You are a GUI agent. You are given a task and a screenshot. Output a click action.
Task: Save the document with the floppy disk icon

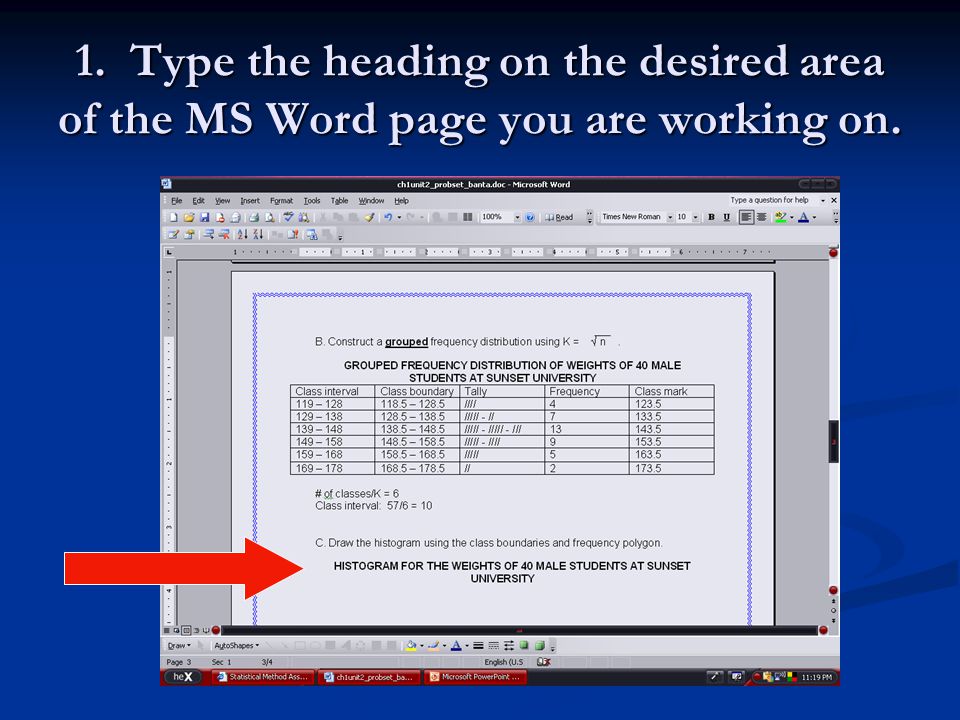click(204, 217)
